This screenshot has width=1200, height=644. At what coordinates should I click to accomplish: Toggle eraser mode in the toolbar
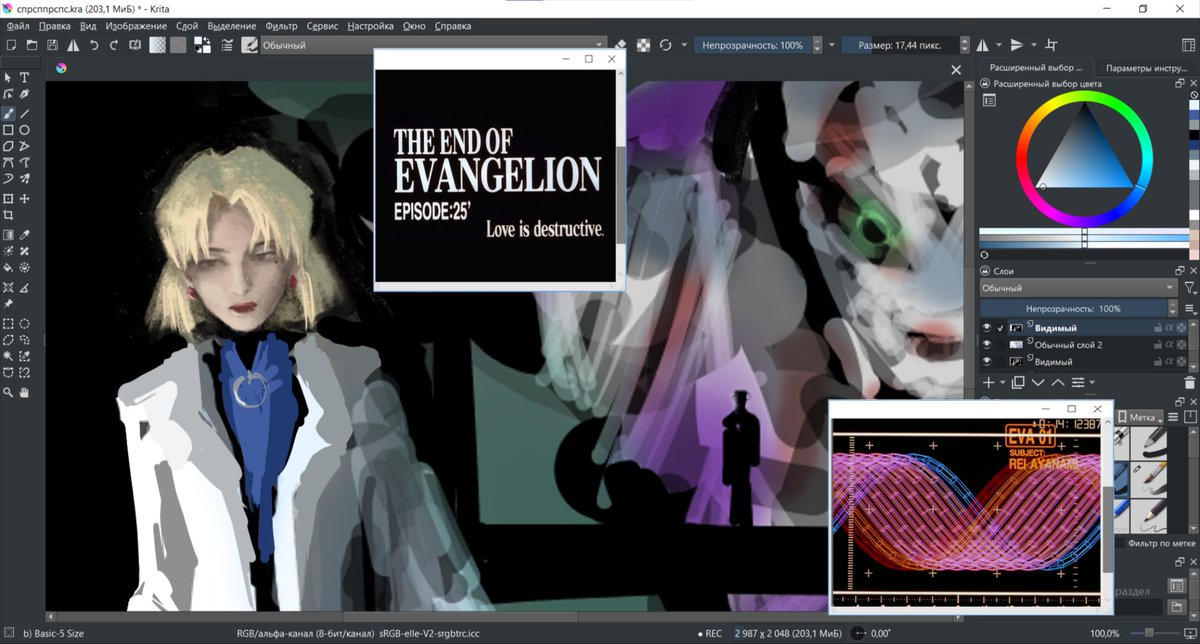(621, 45)
